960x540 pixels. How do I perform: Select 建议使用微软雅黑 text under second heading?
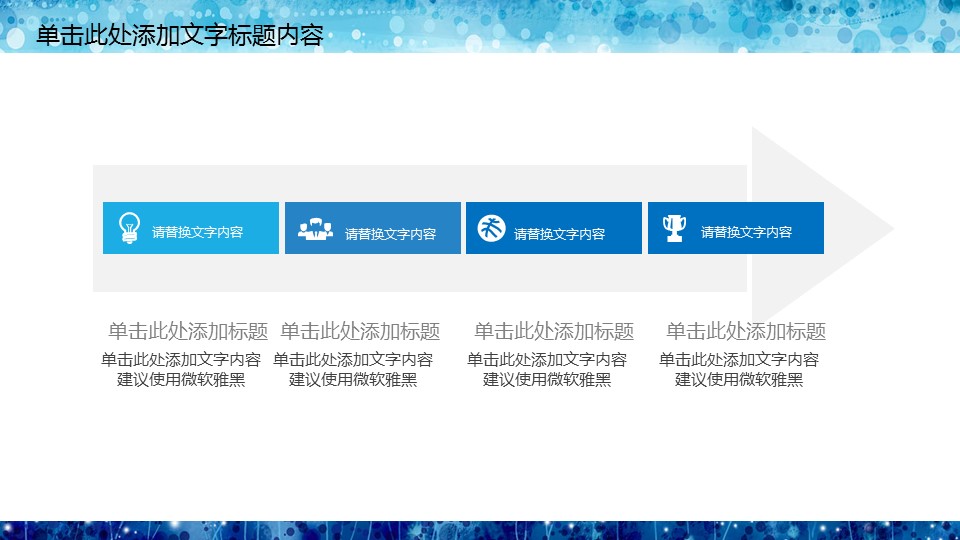pos(353,380)
